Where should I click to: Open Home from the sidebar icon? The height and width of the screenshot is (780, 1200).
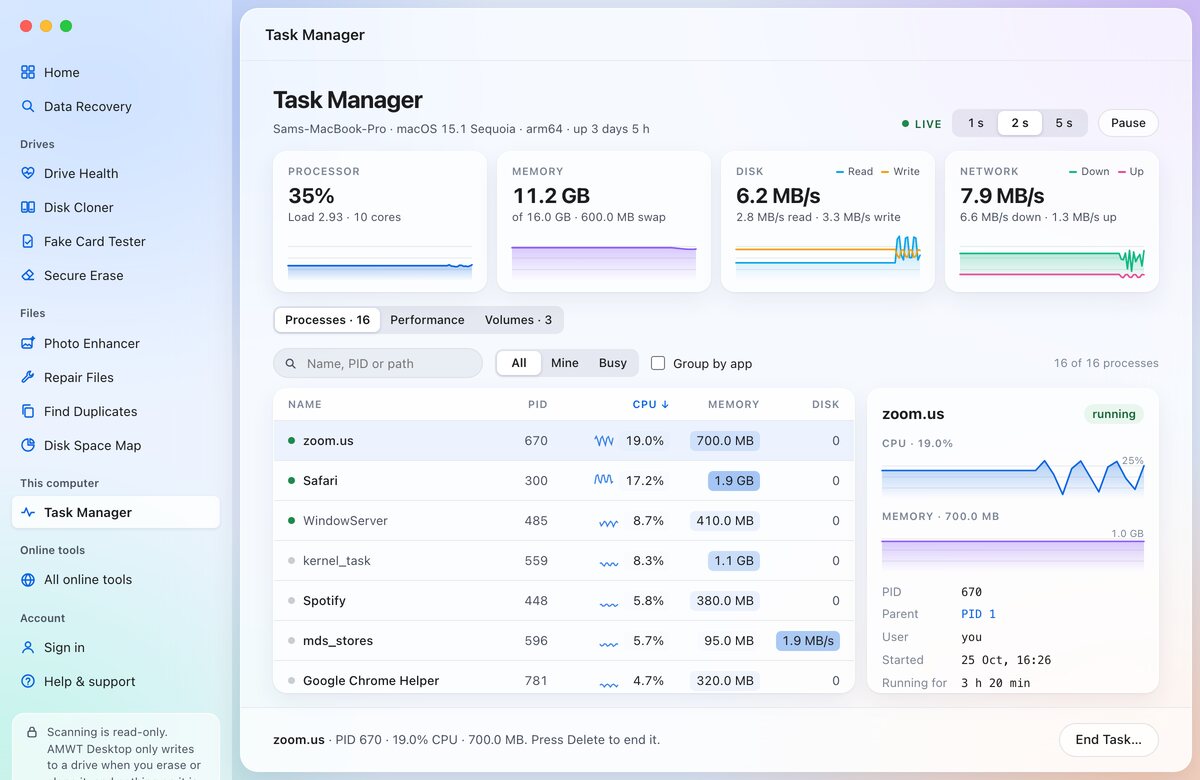pos(28,72)
